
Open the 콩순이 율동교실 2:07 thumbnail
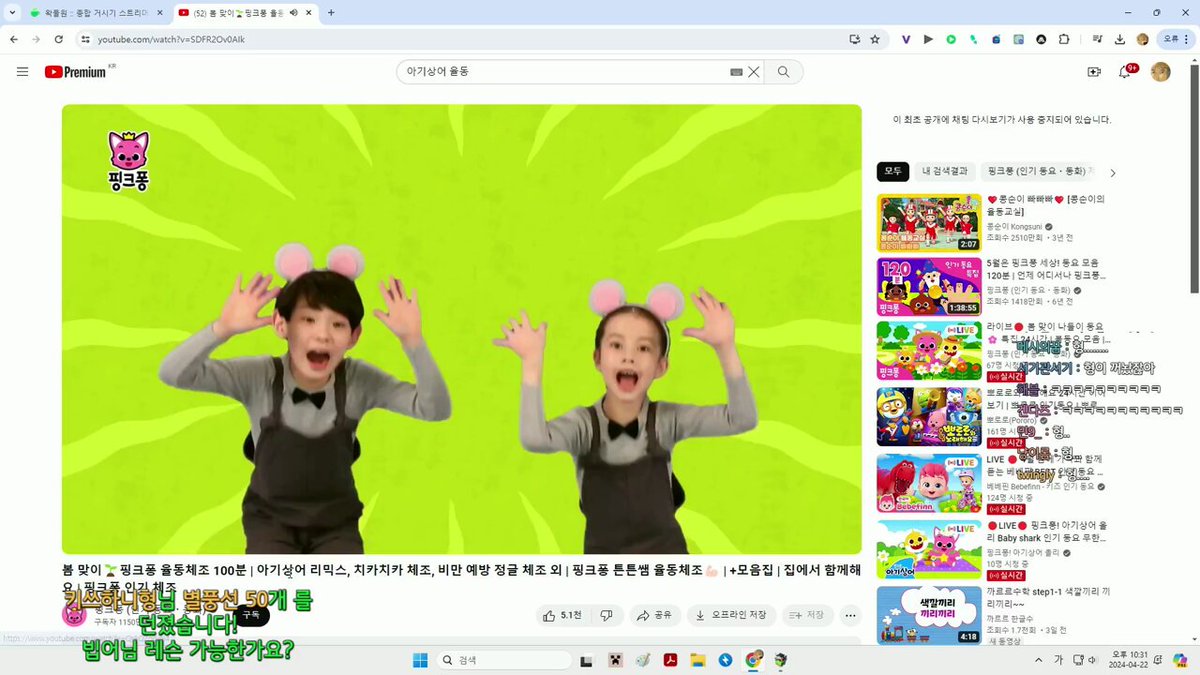(929, 222)
